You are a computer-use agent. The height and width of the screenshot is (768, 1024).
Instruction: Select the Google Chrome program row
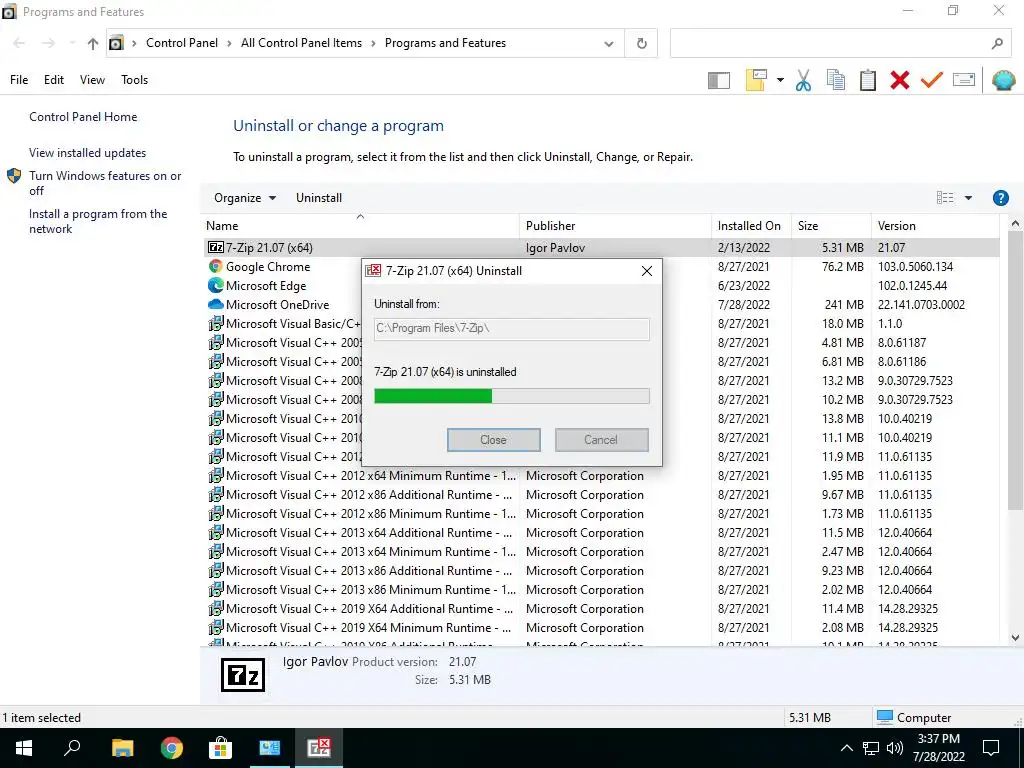[x=600, y=266]
